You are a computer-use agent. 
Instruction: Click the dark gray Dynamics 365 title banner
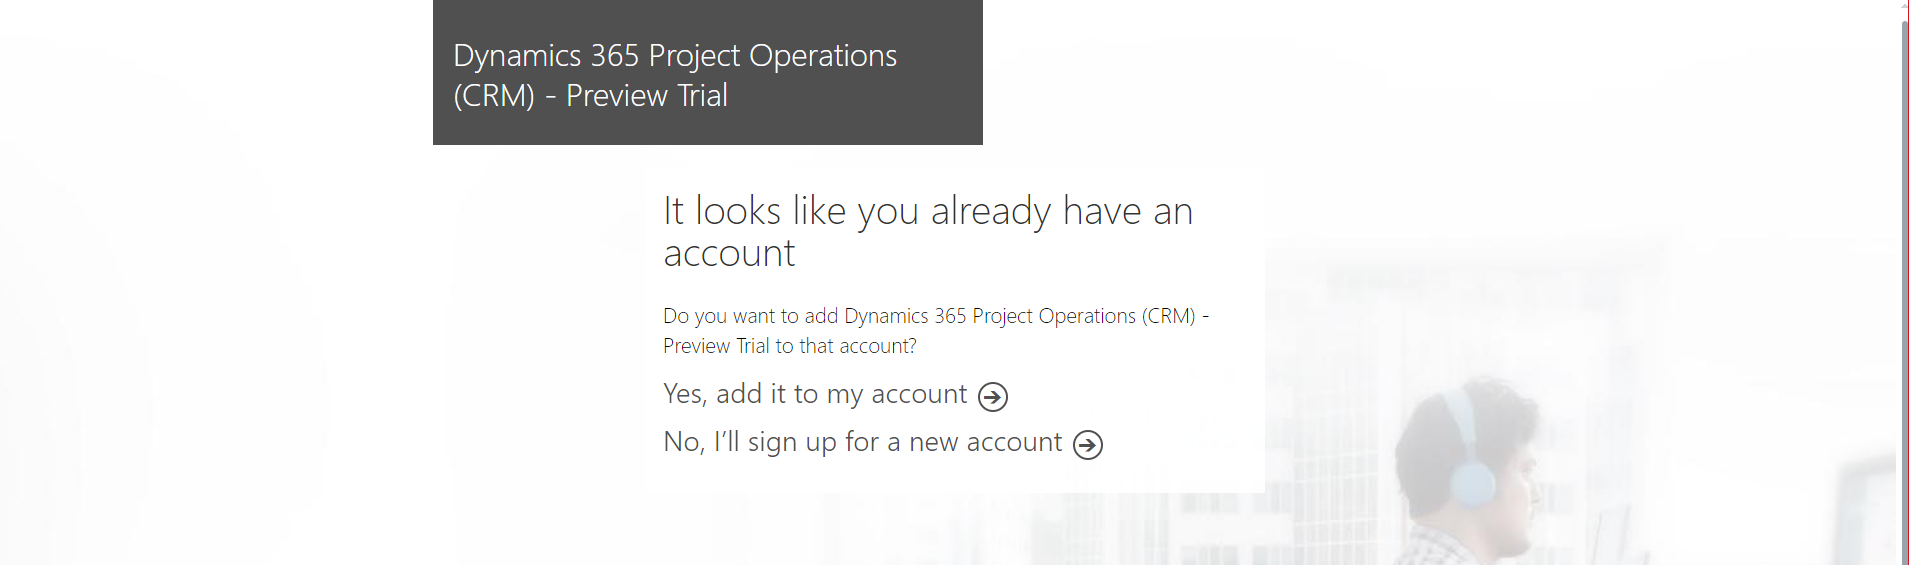coord(707,72)
